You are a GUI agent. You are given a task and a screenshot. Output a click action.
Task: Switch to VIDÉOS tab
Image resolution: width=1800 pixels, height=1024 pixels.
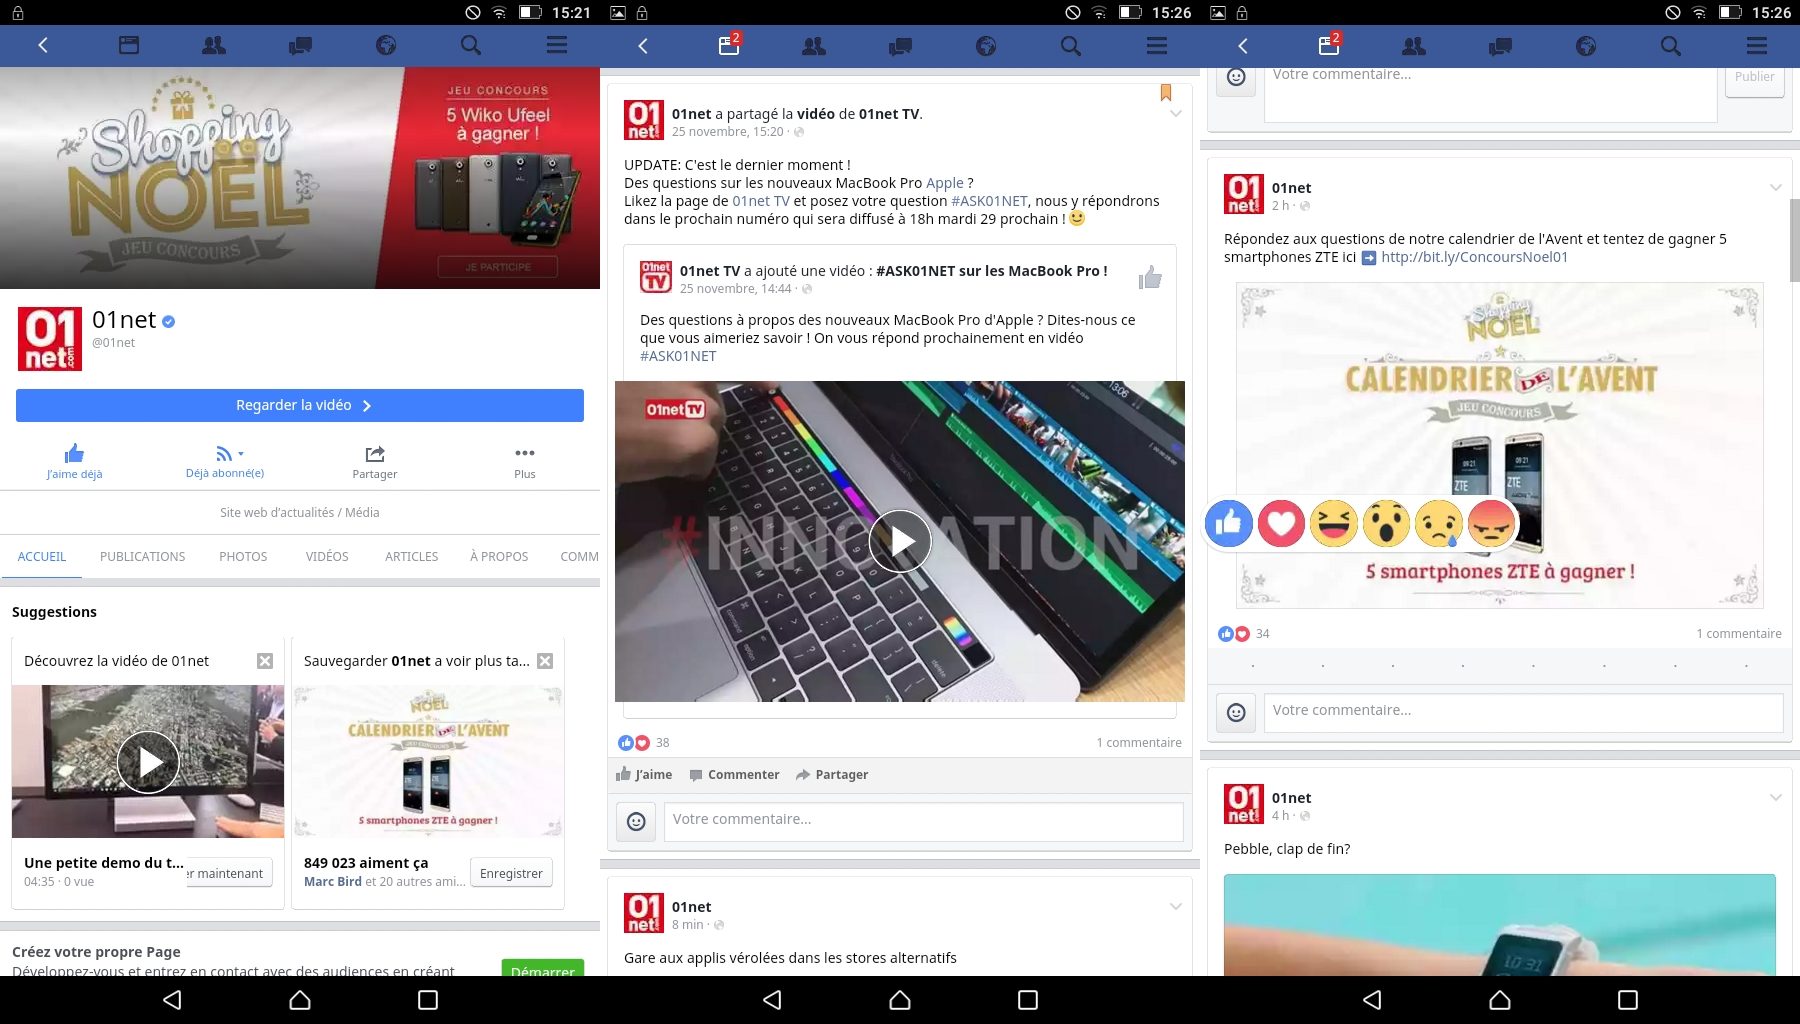327,556
